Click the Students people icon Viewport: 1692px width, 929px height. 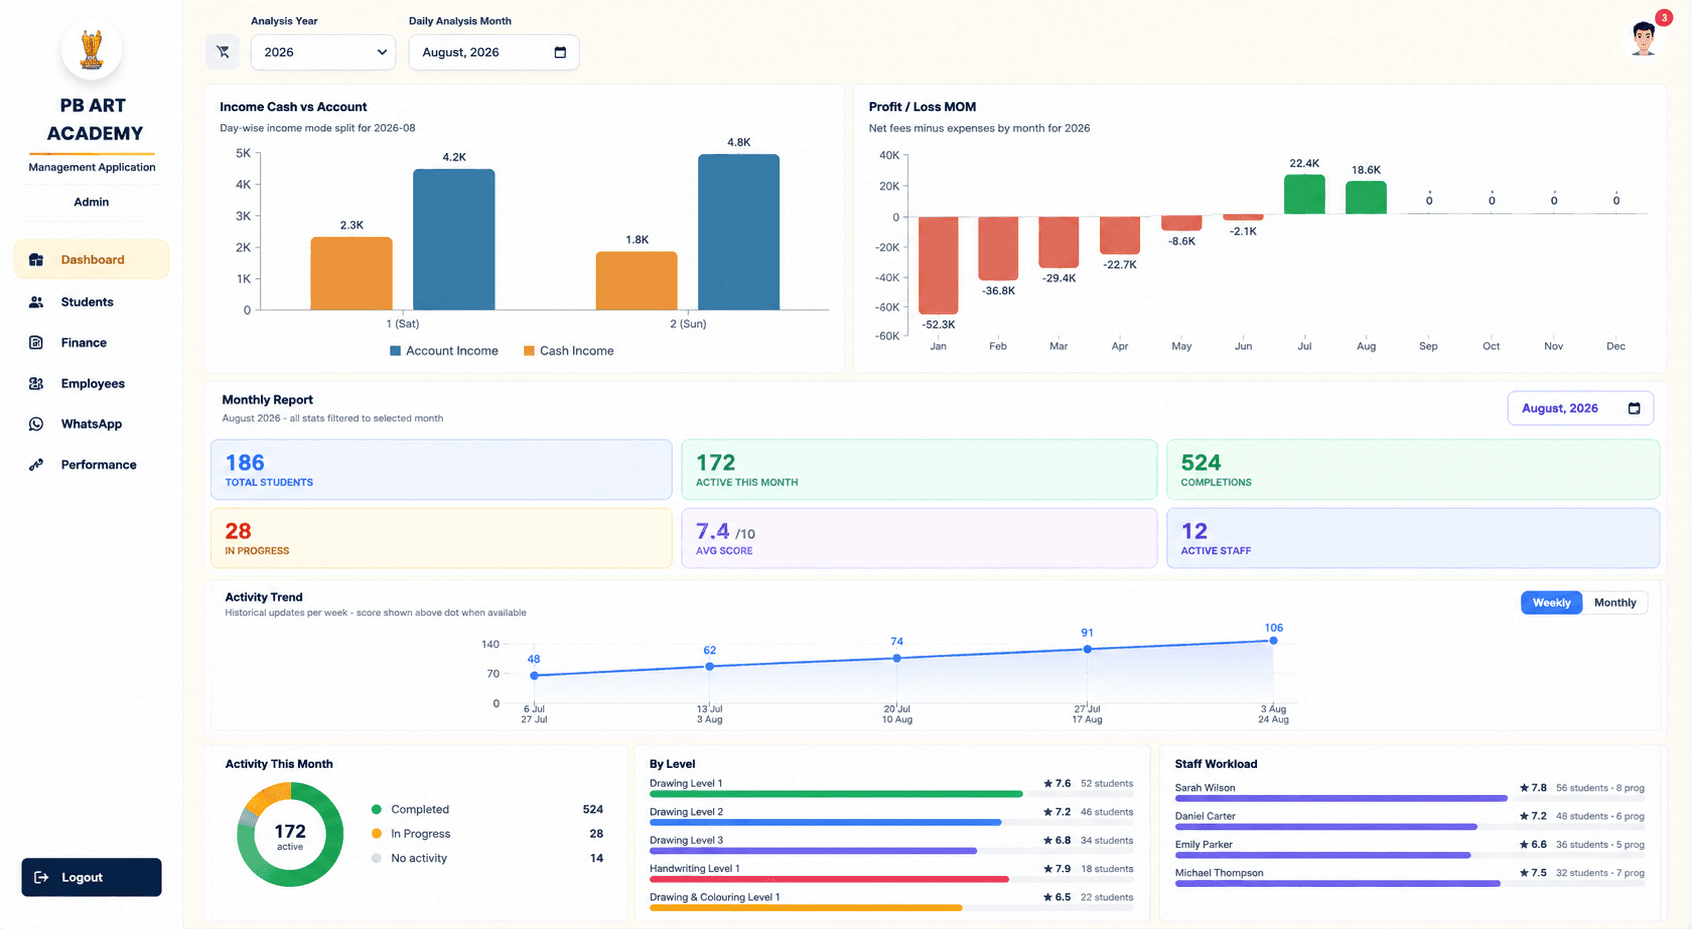[36, 302]
